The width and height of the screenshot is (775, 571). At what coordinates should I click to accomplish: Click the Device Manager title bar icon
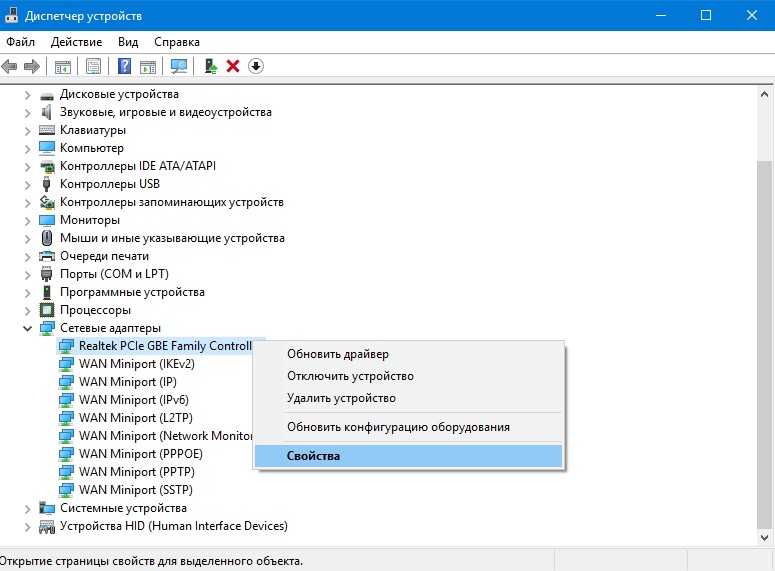11,15
